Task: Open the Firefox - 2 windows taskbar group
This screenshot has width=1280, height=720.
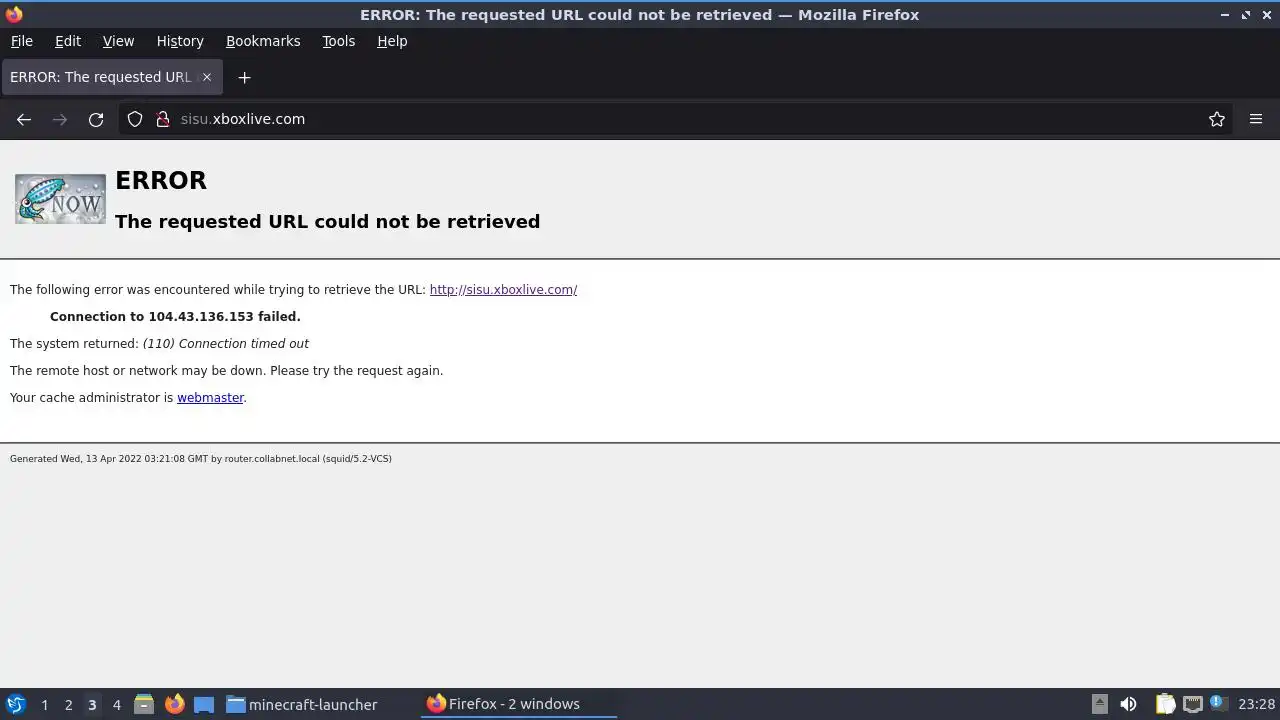Action: pyautogui.click(x=518, y=704)
